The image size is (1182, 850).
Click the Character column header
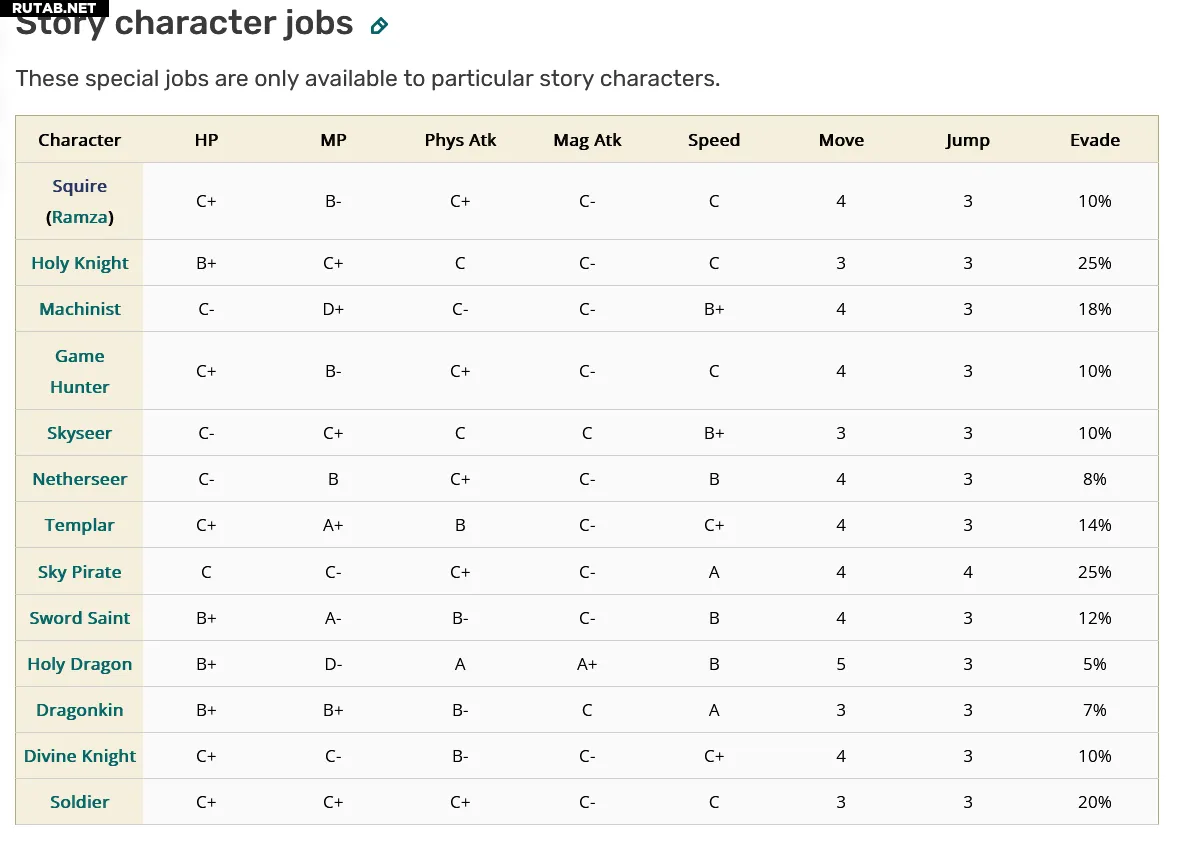(x=80, y=140)
